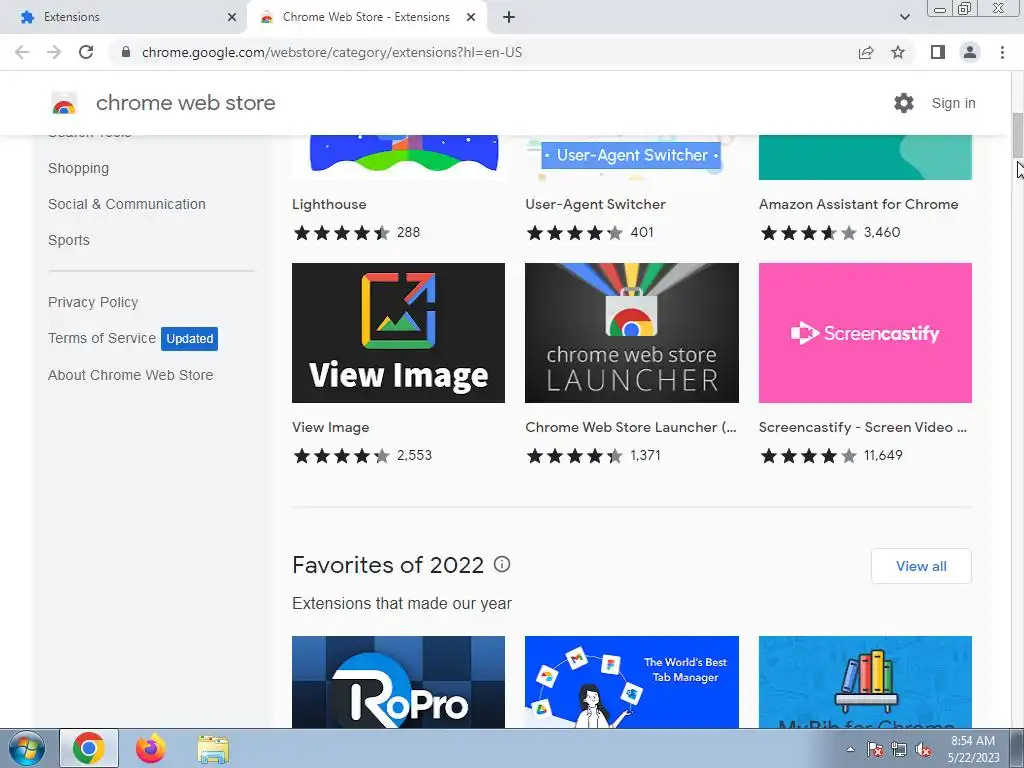1024x768 pixels.
Task: Open Terms of Service link
Action: [102, 338]
